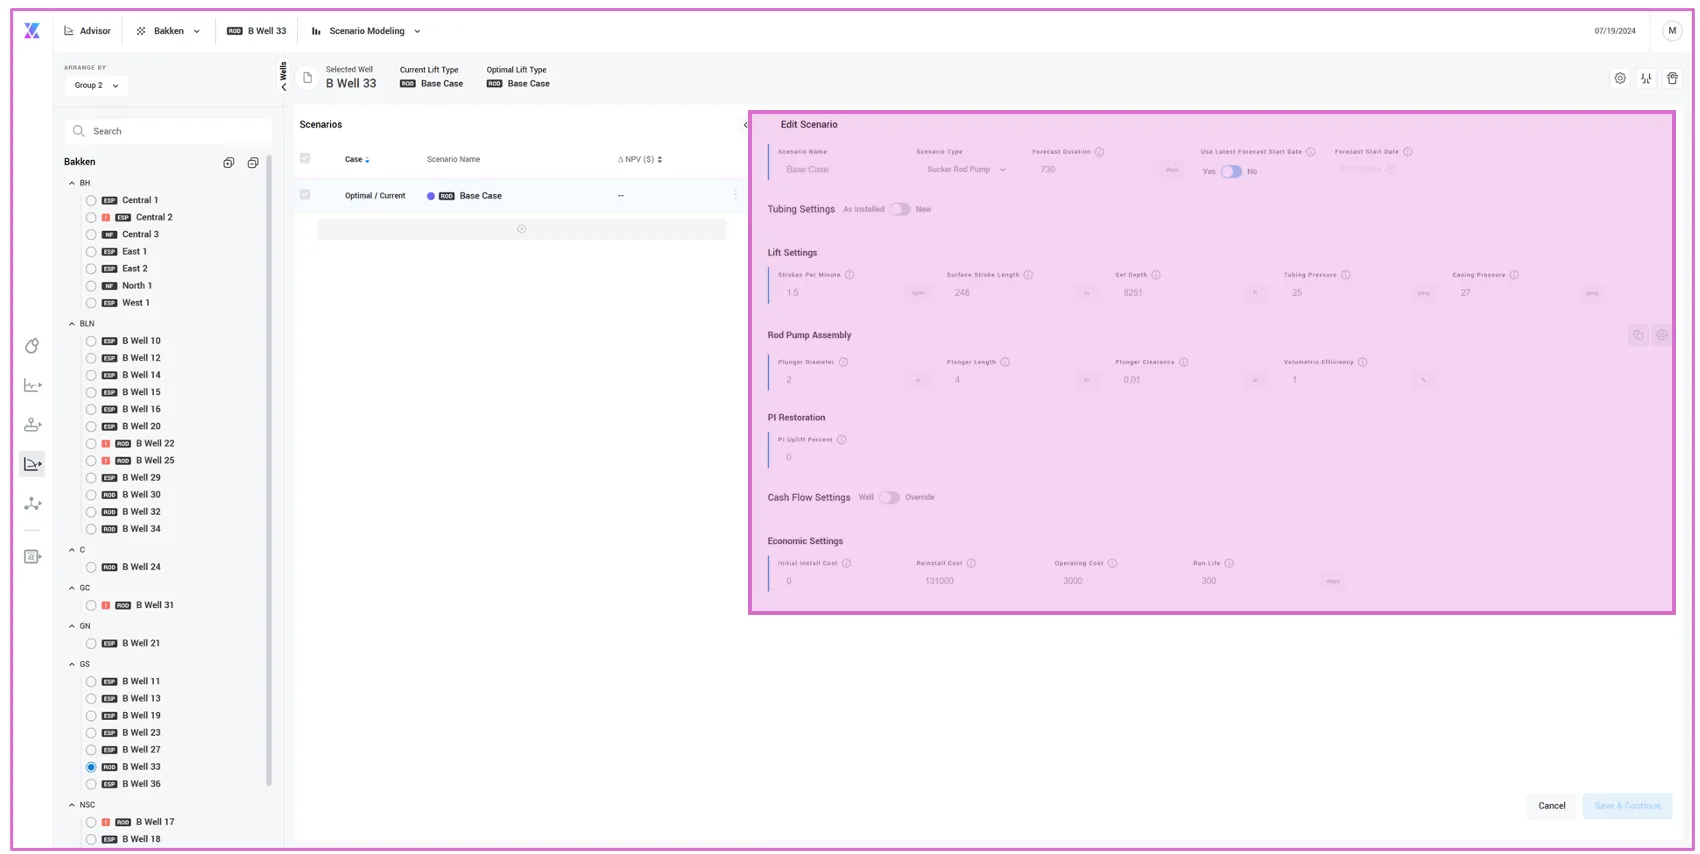
Task: Click the rightmost header icon near settings
Action: coord(1673,78)
